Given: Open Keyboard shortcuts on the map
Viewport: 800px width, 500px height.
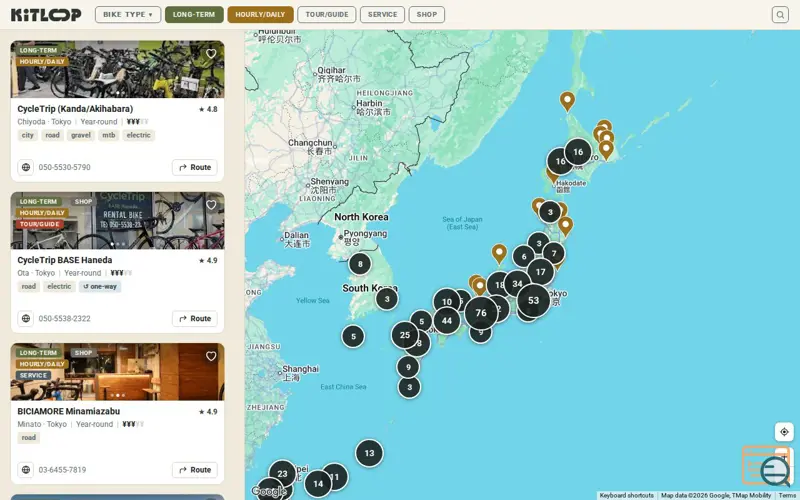Looking at the screenshot, I should pos(627,495).
